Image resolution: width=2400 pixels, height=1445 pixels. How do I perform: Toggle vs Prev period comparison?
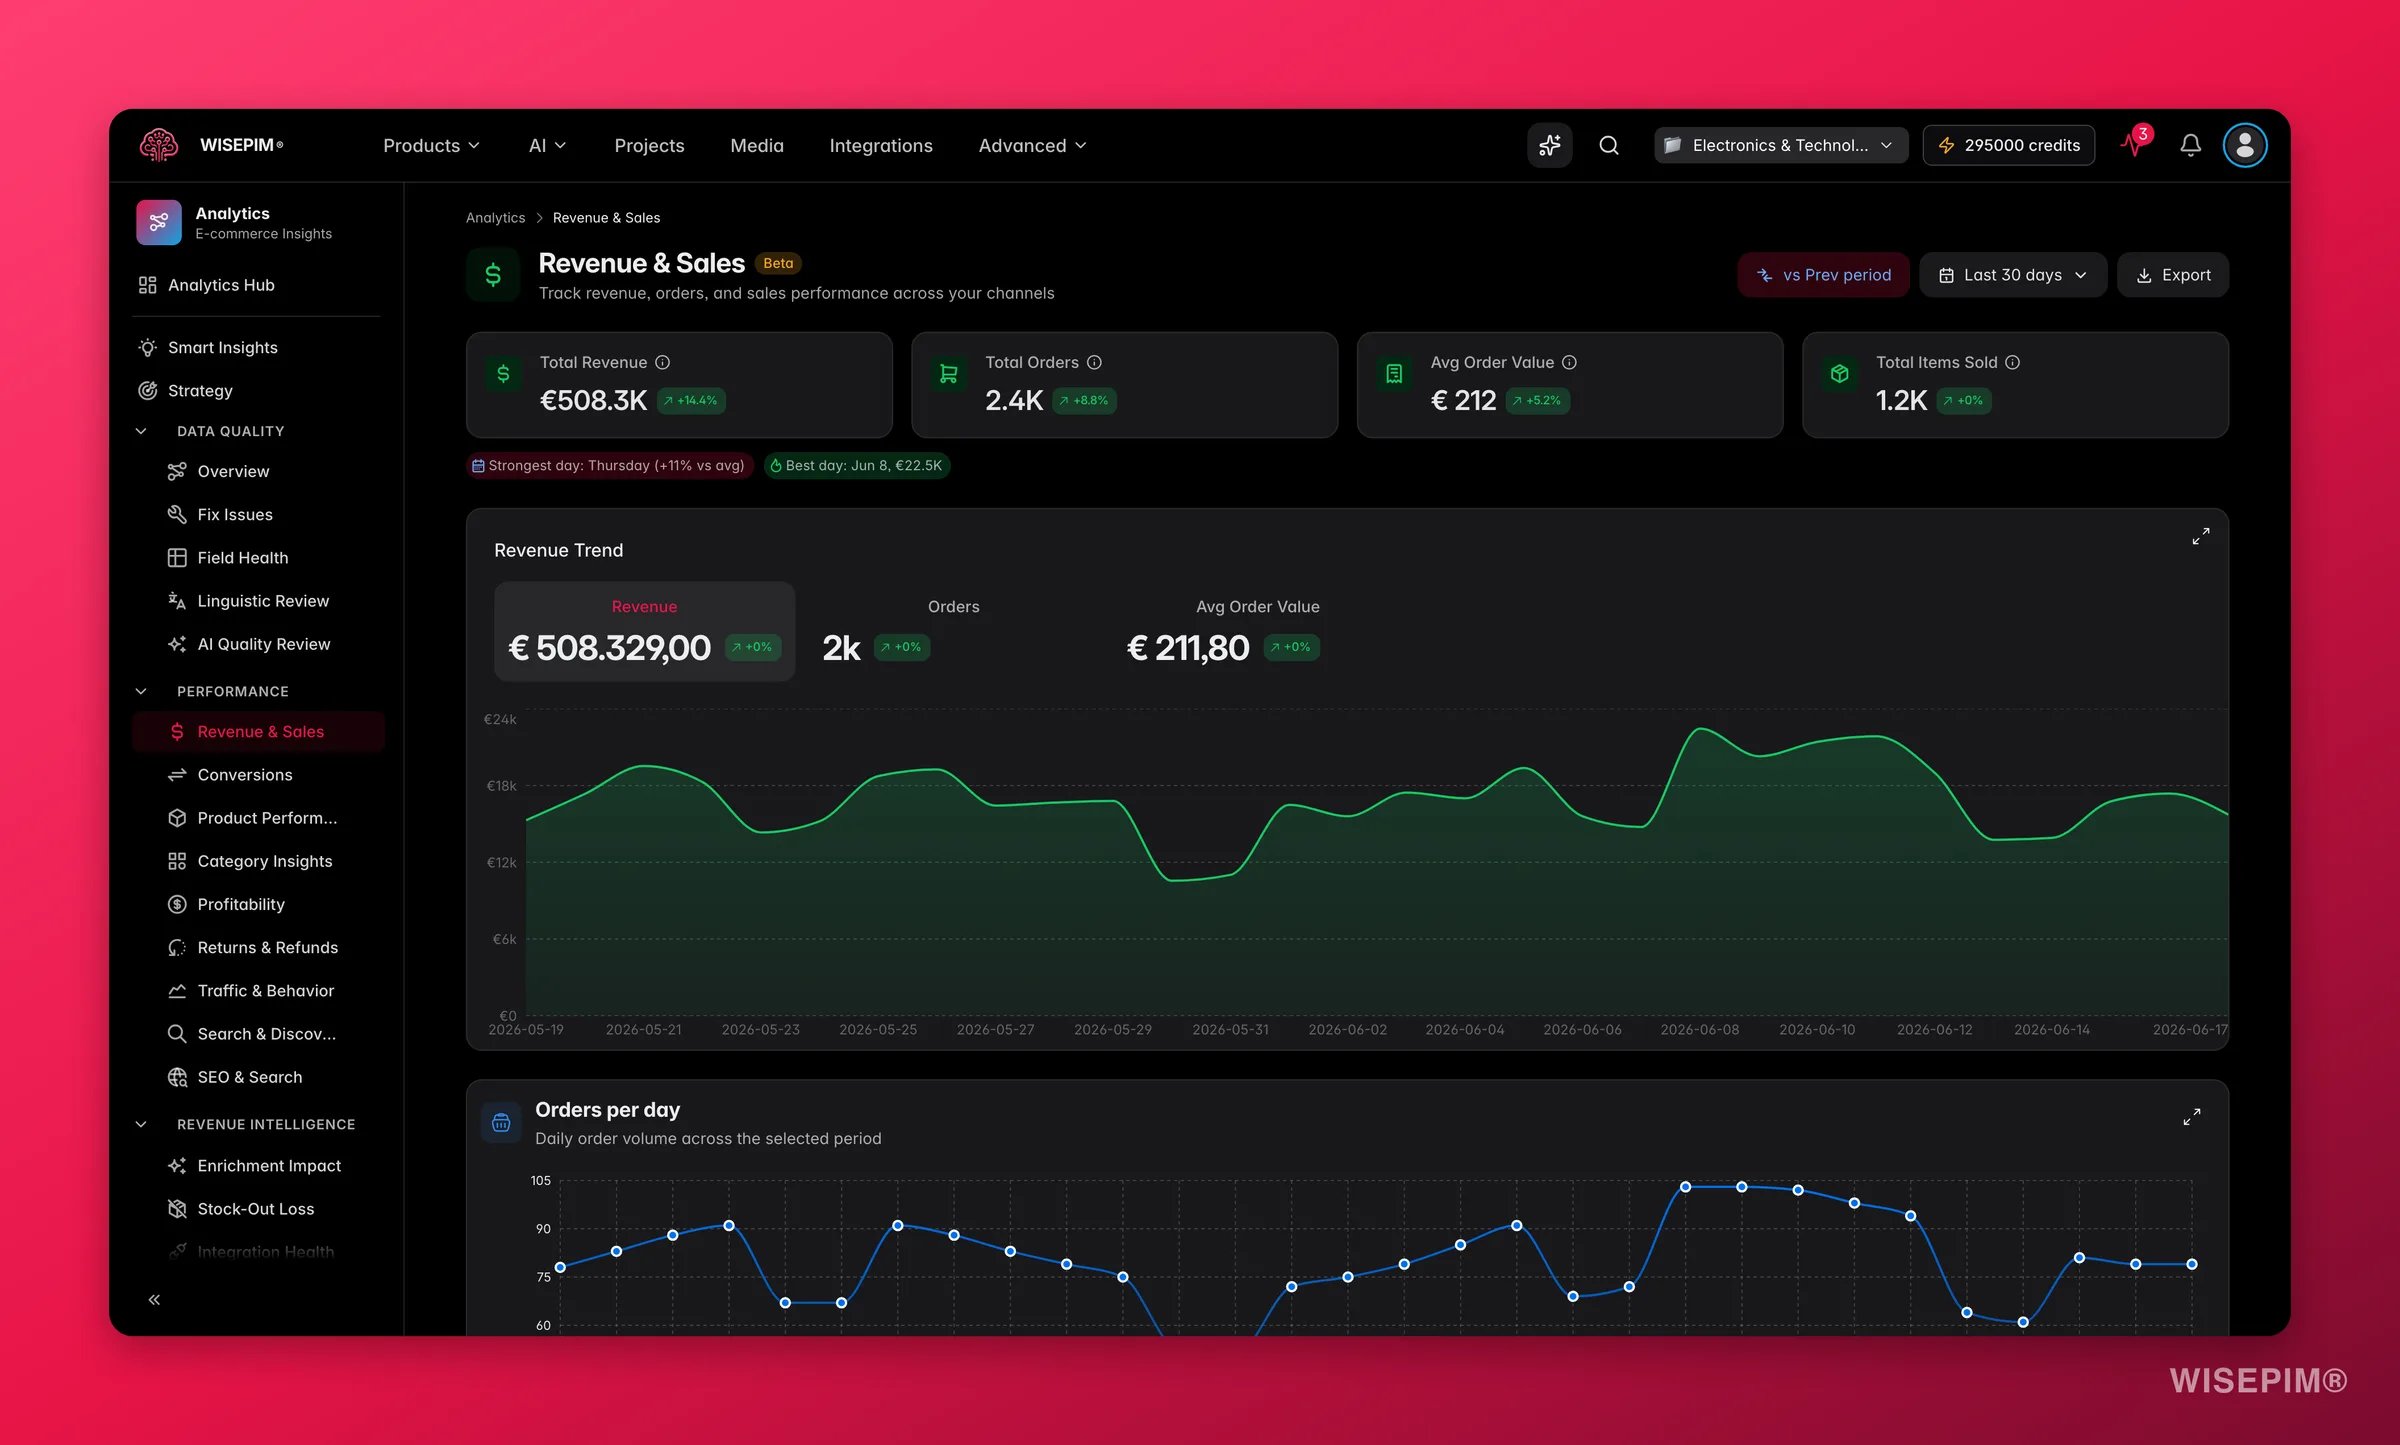[1823, 275]
